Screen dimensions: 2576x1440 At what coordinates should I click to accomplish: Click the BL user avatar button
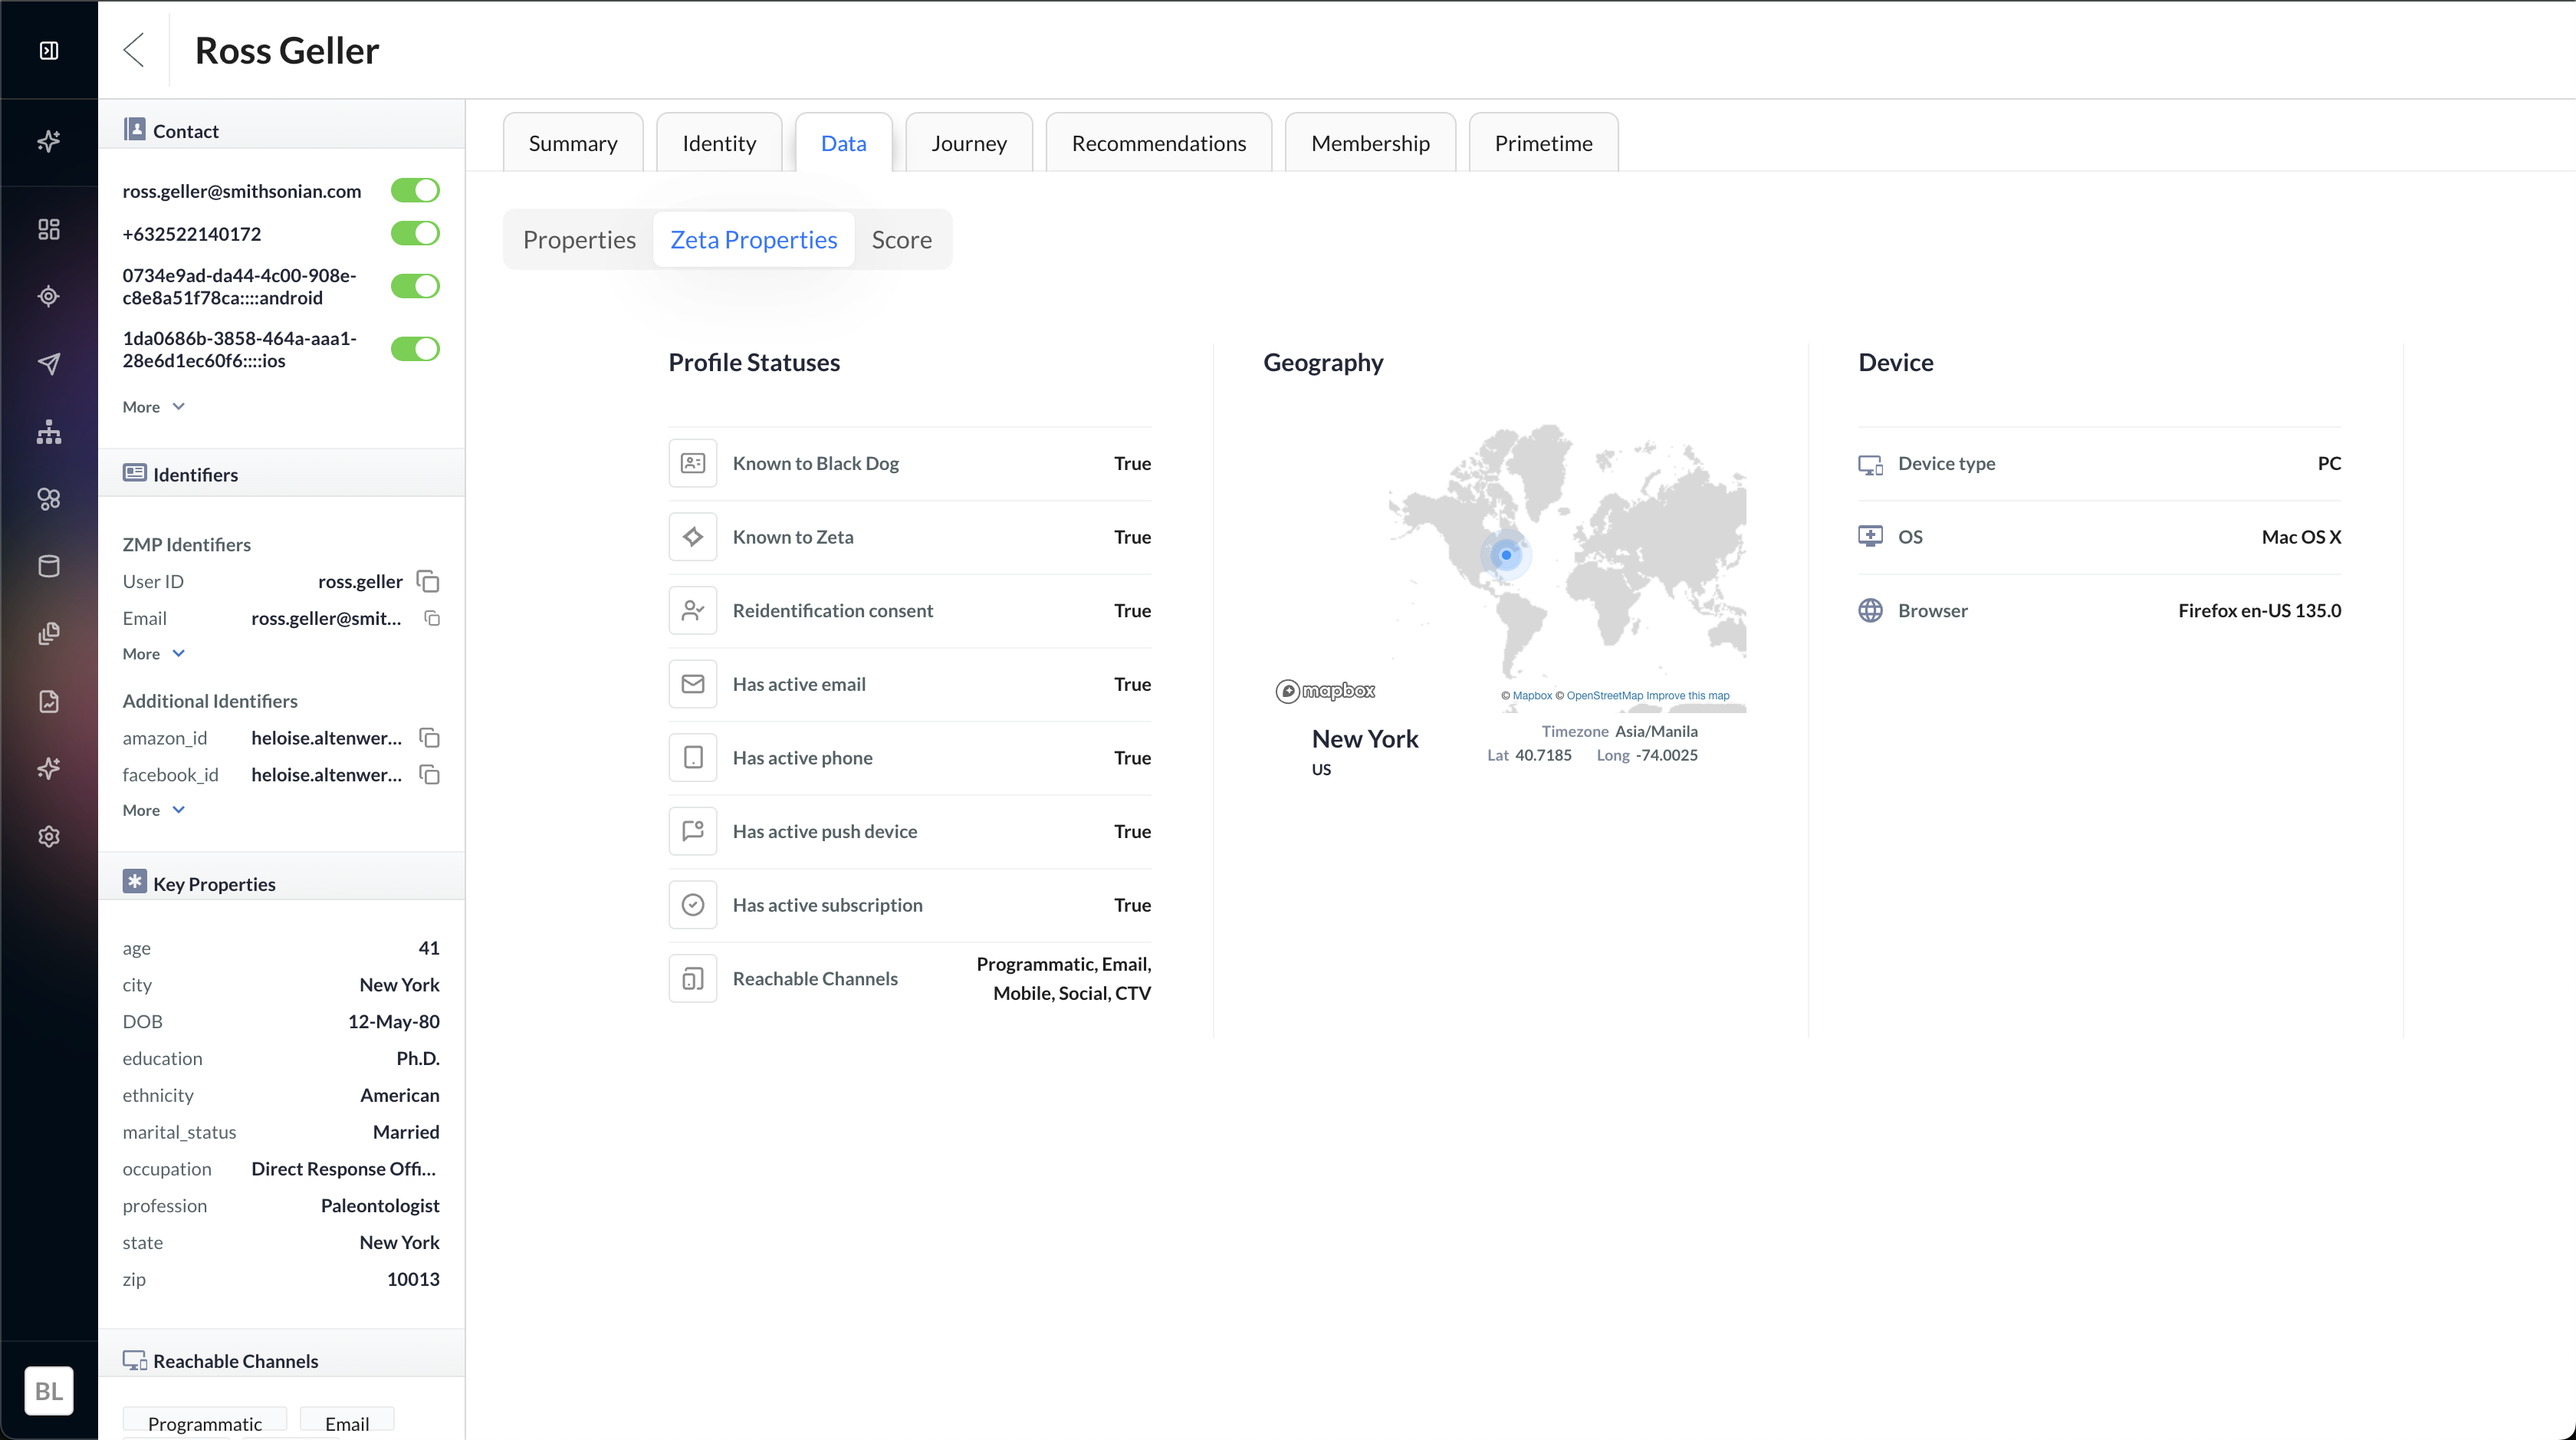tap(49, 1390)
